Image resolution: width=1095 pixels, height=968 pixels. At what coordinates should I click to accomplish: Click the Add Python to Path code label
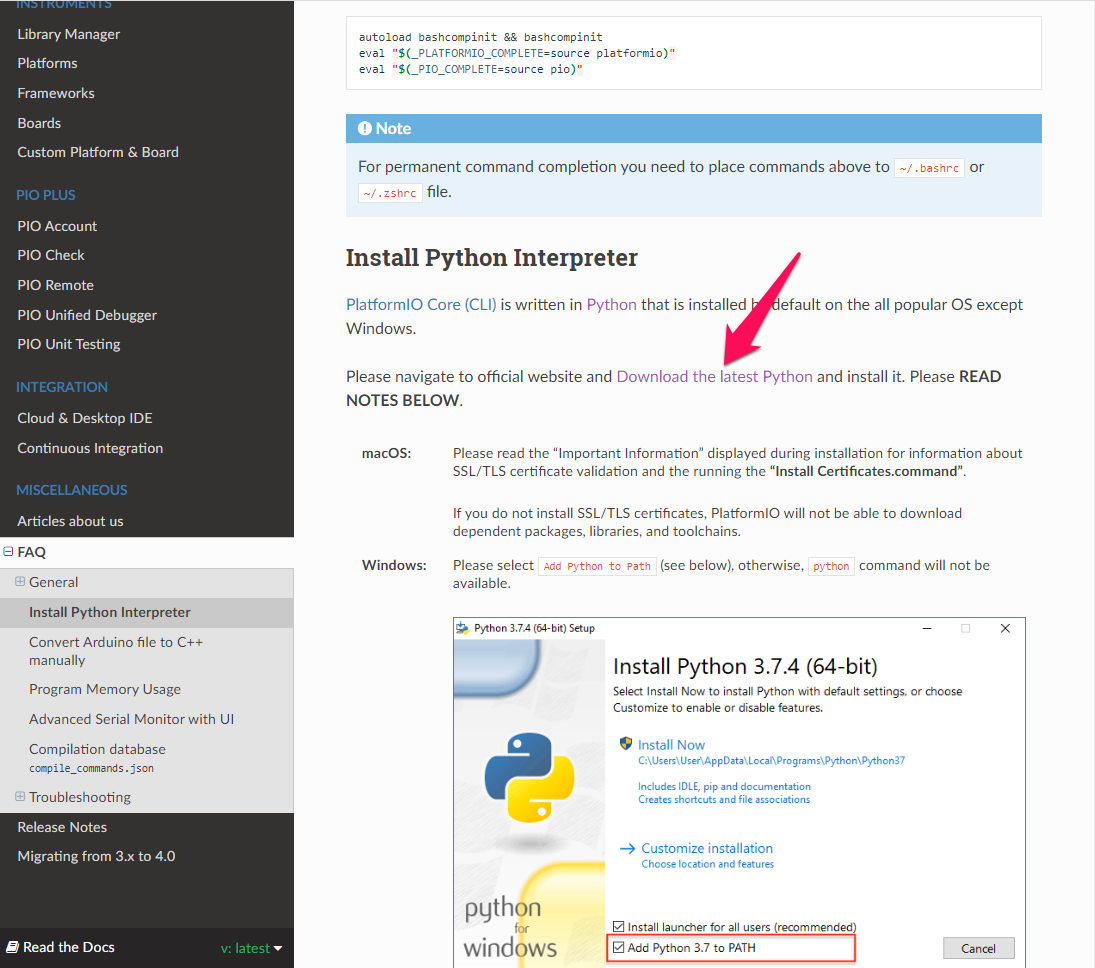pyautogui.click(x=597, y=566)
